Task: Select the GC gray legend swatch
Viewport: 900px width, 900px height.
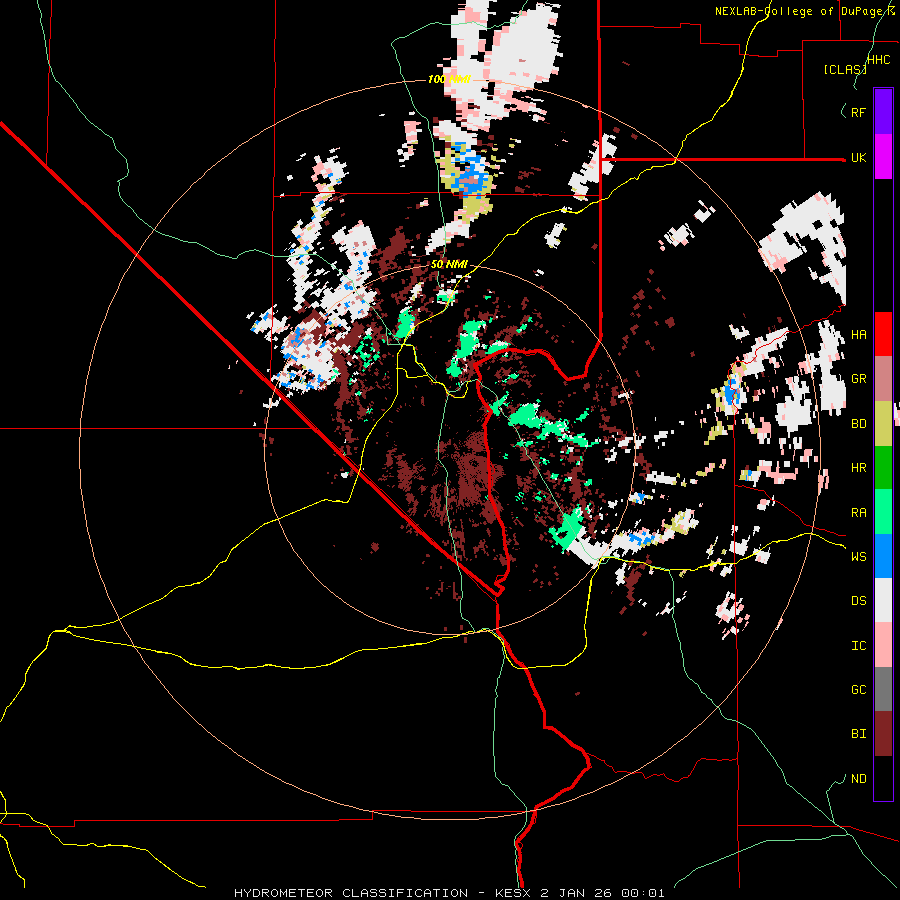Action: [883, 689]
